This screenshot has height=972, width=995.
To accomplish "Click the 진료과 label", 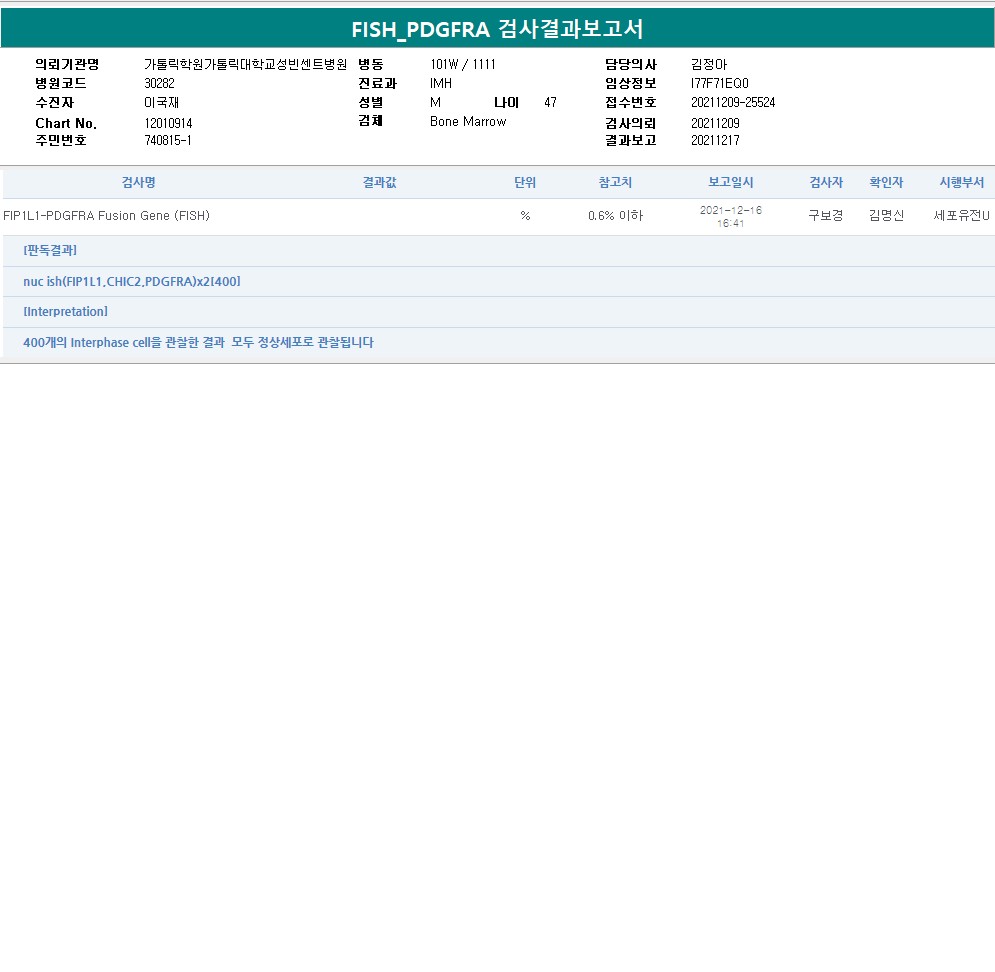I will [378, 83].
